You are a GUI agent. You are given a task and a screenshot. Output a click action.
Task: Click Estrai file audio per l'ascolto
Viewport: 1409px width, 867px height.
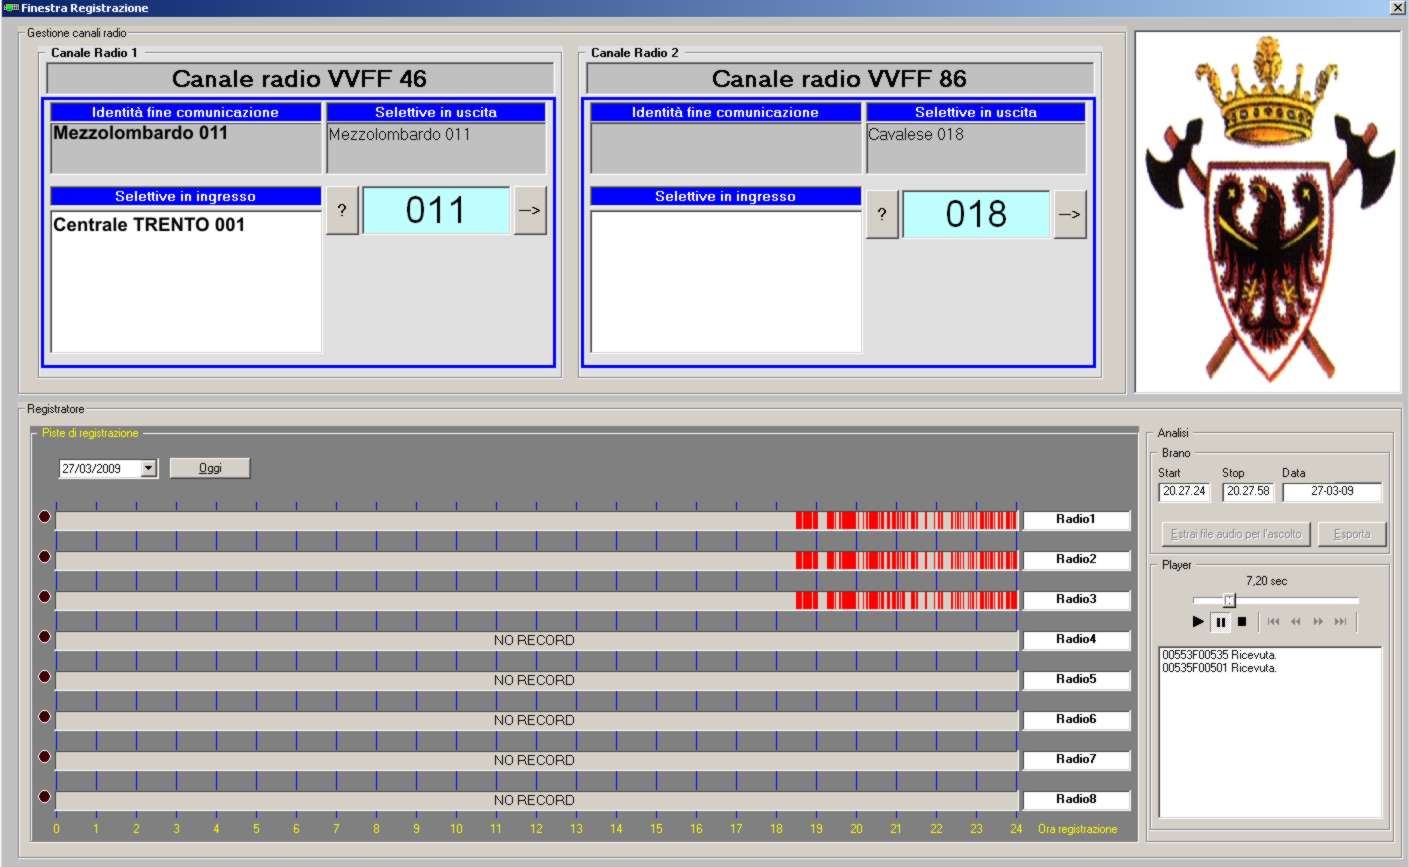[1235, 534]
